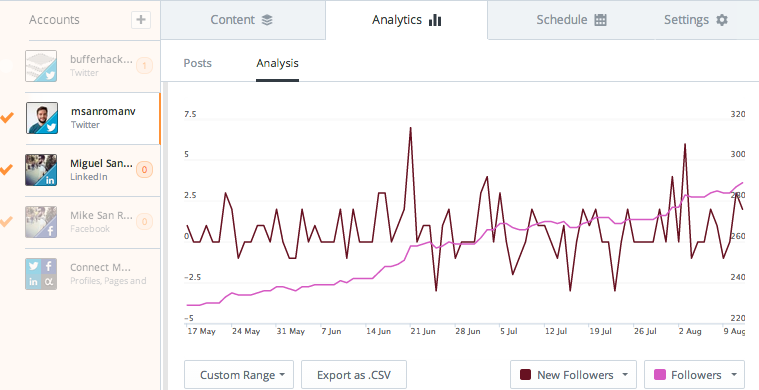This screenshot has height=390, width=759.
Task: Open the Content tab
Action: (x=243, y=20)
